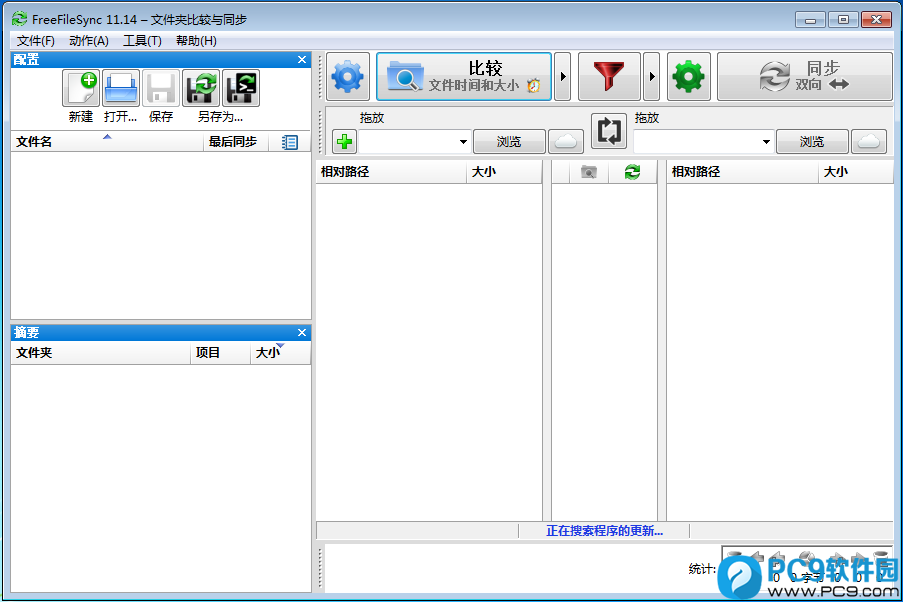Open the File menu
Viewport: 903px width, 602px height.
point(36,41)
